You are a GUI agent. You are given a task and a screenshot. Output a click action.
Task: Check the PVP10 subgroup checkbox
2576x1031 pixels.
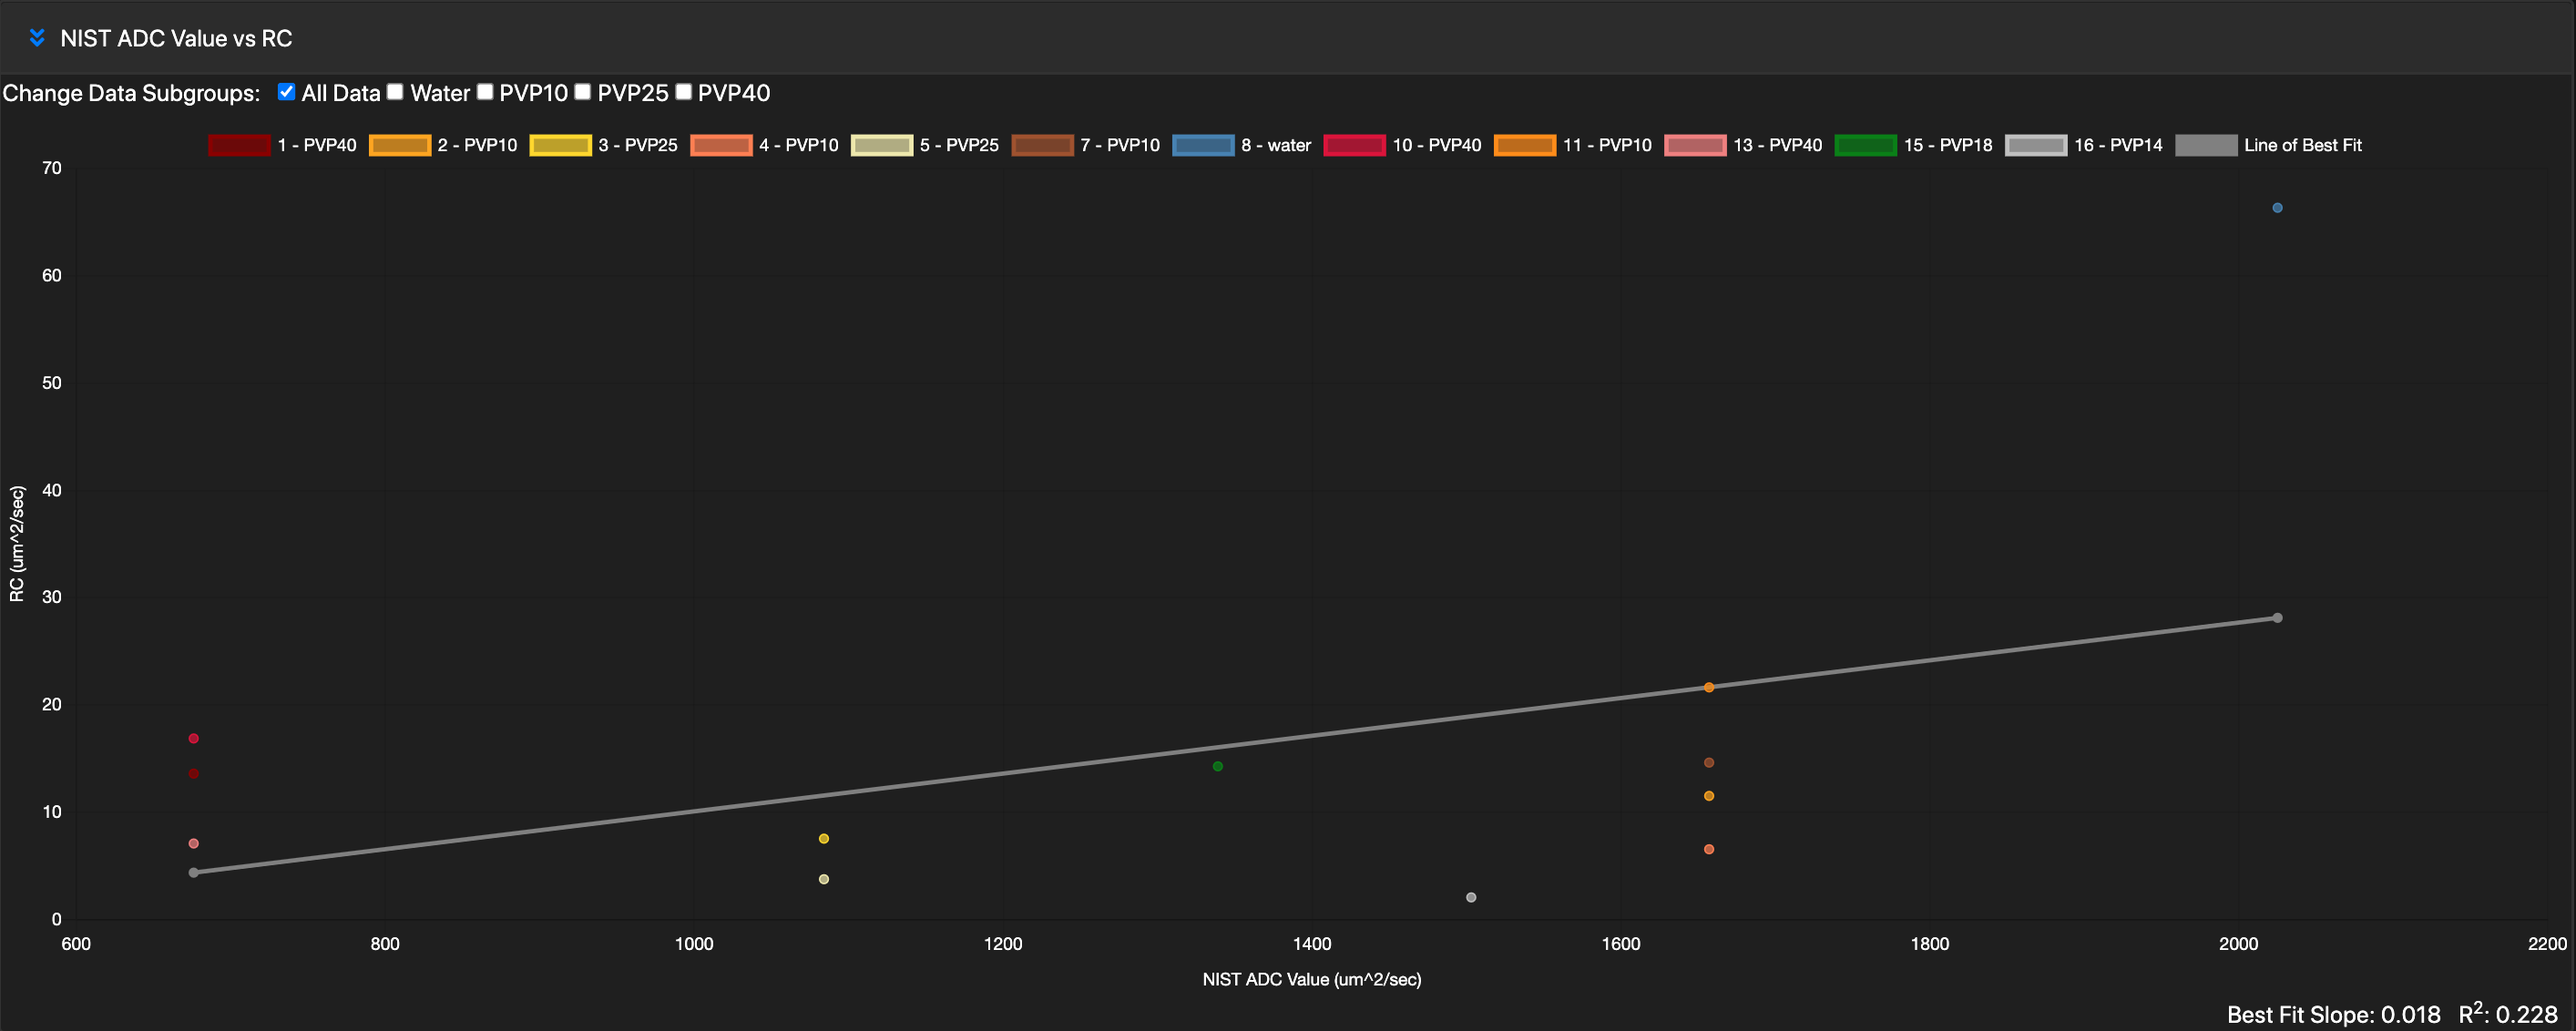pos(485,92)
